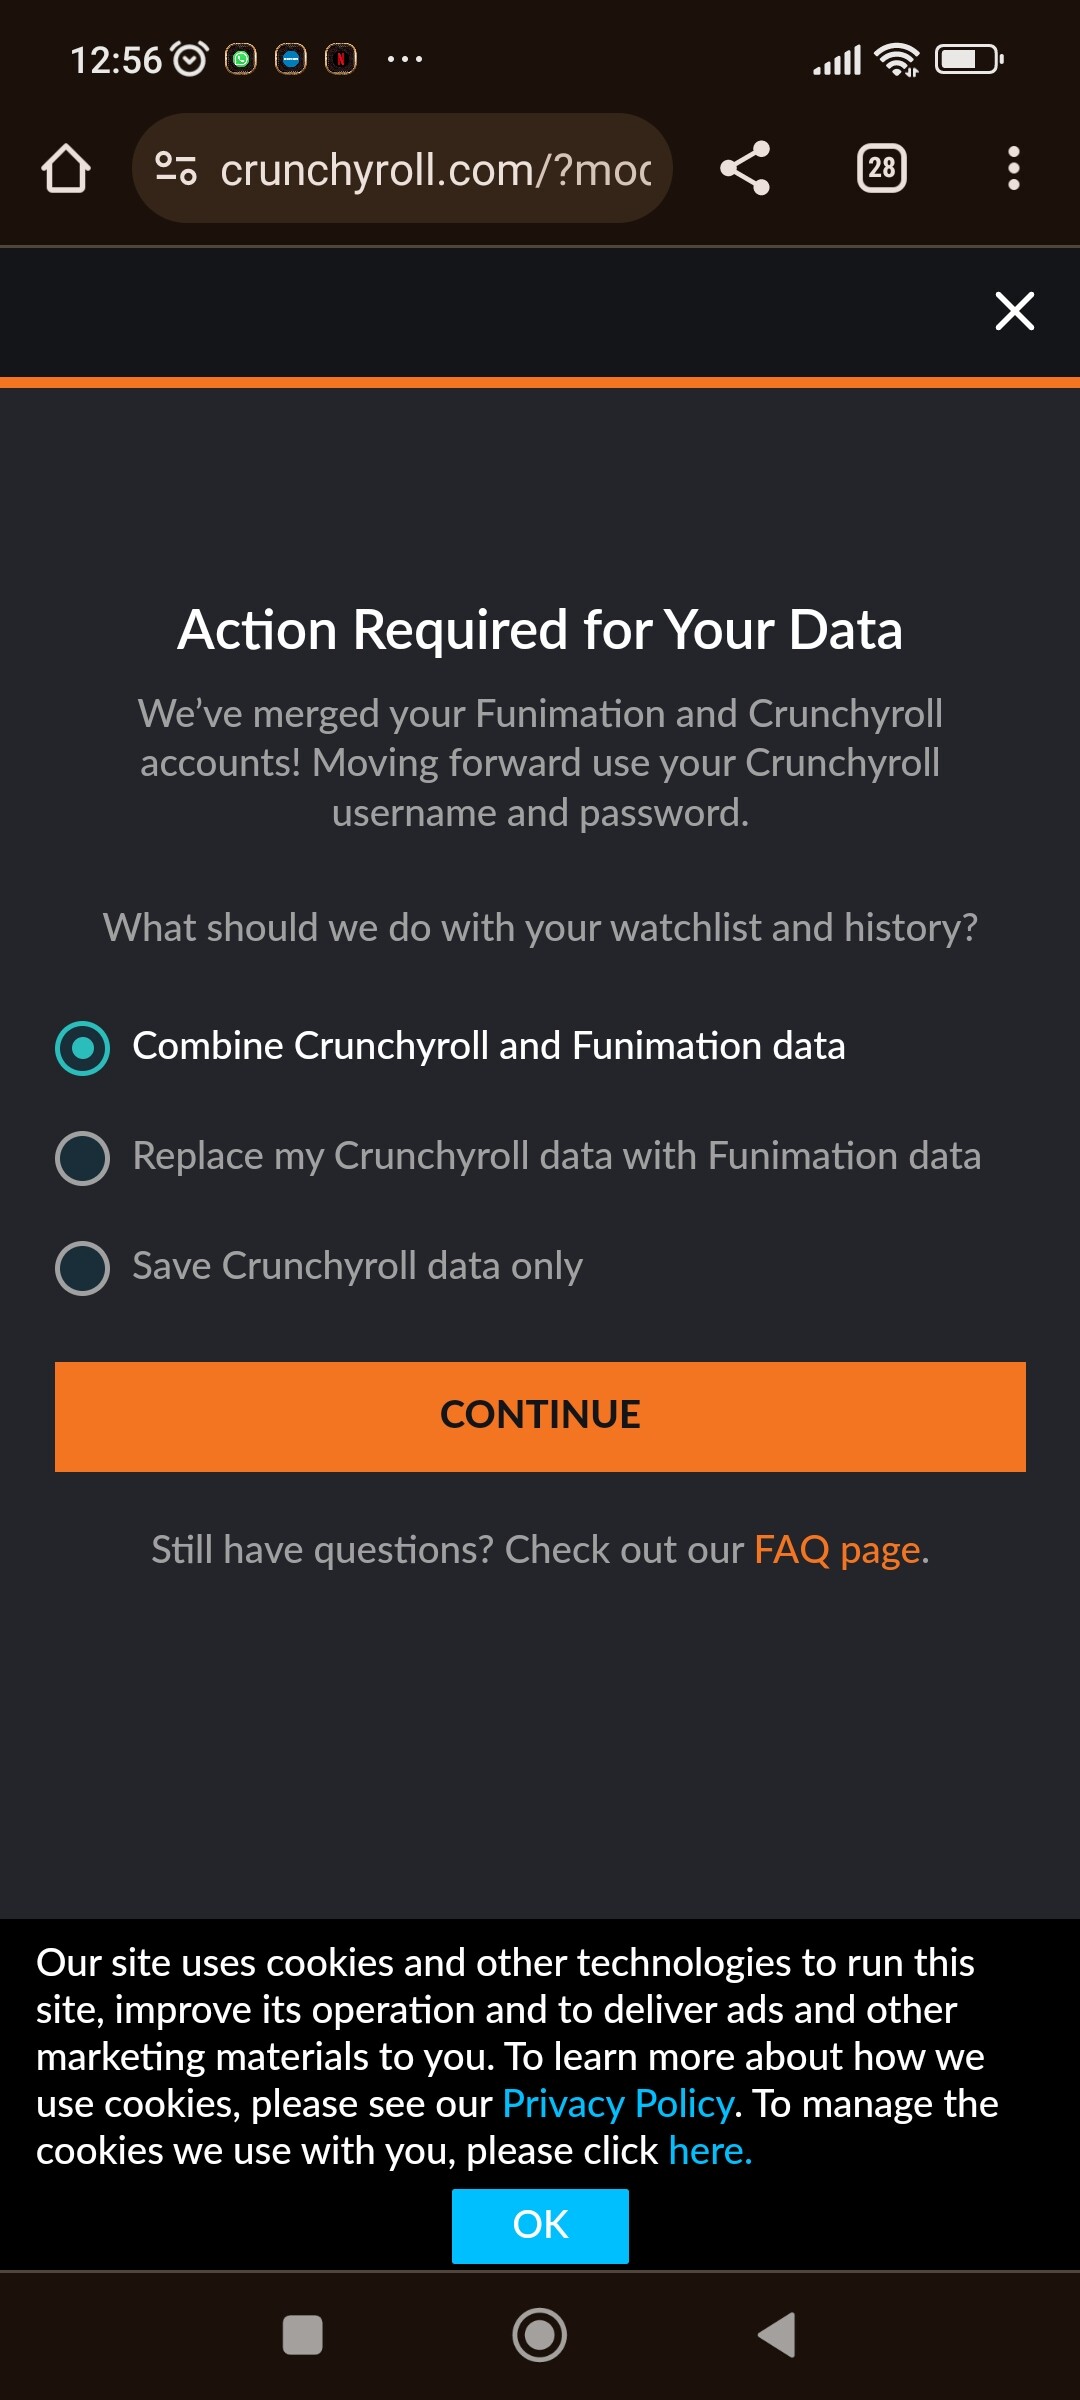The width and height of the screenshot is (1080, 2400).
Task: Tap the share icon
Action: 745,168
